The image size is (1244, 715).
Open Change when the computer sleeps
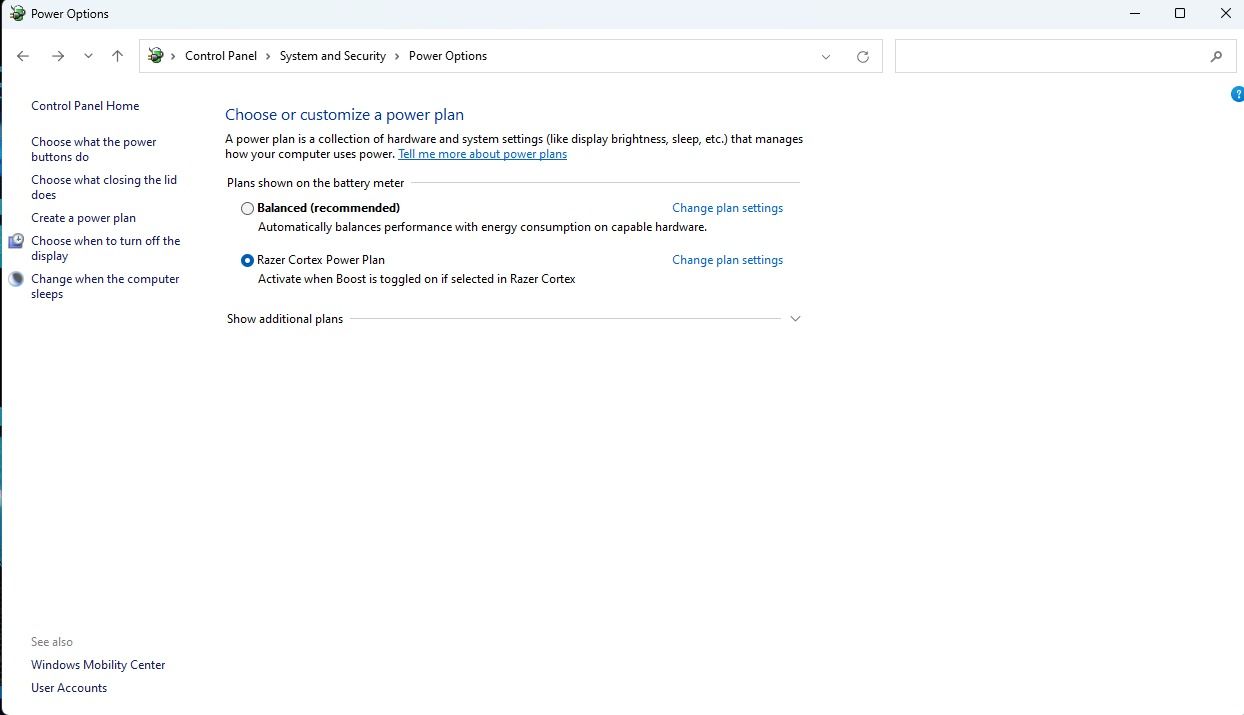click(x=105, y=286)
